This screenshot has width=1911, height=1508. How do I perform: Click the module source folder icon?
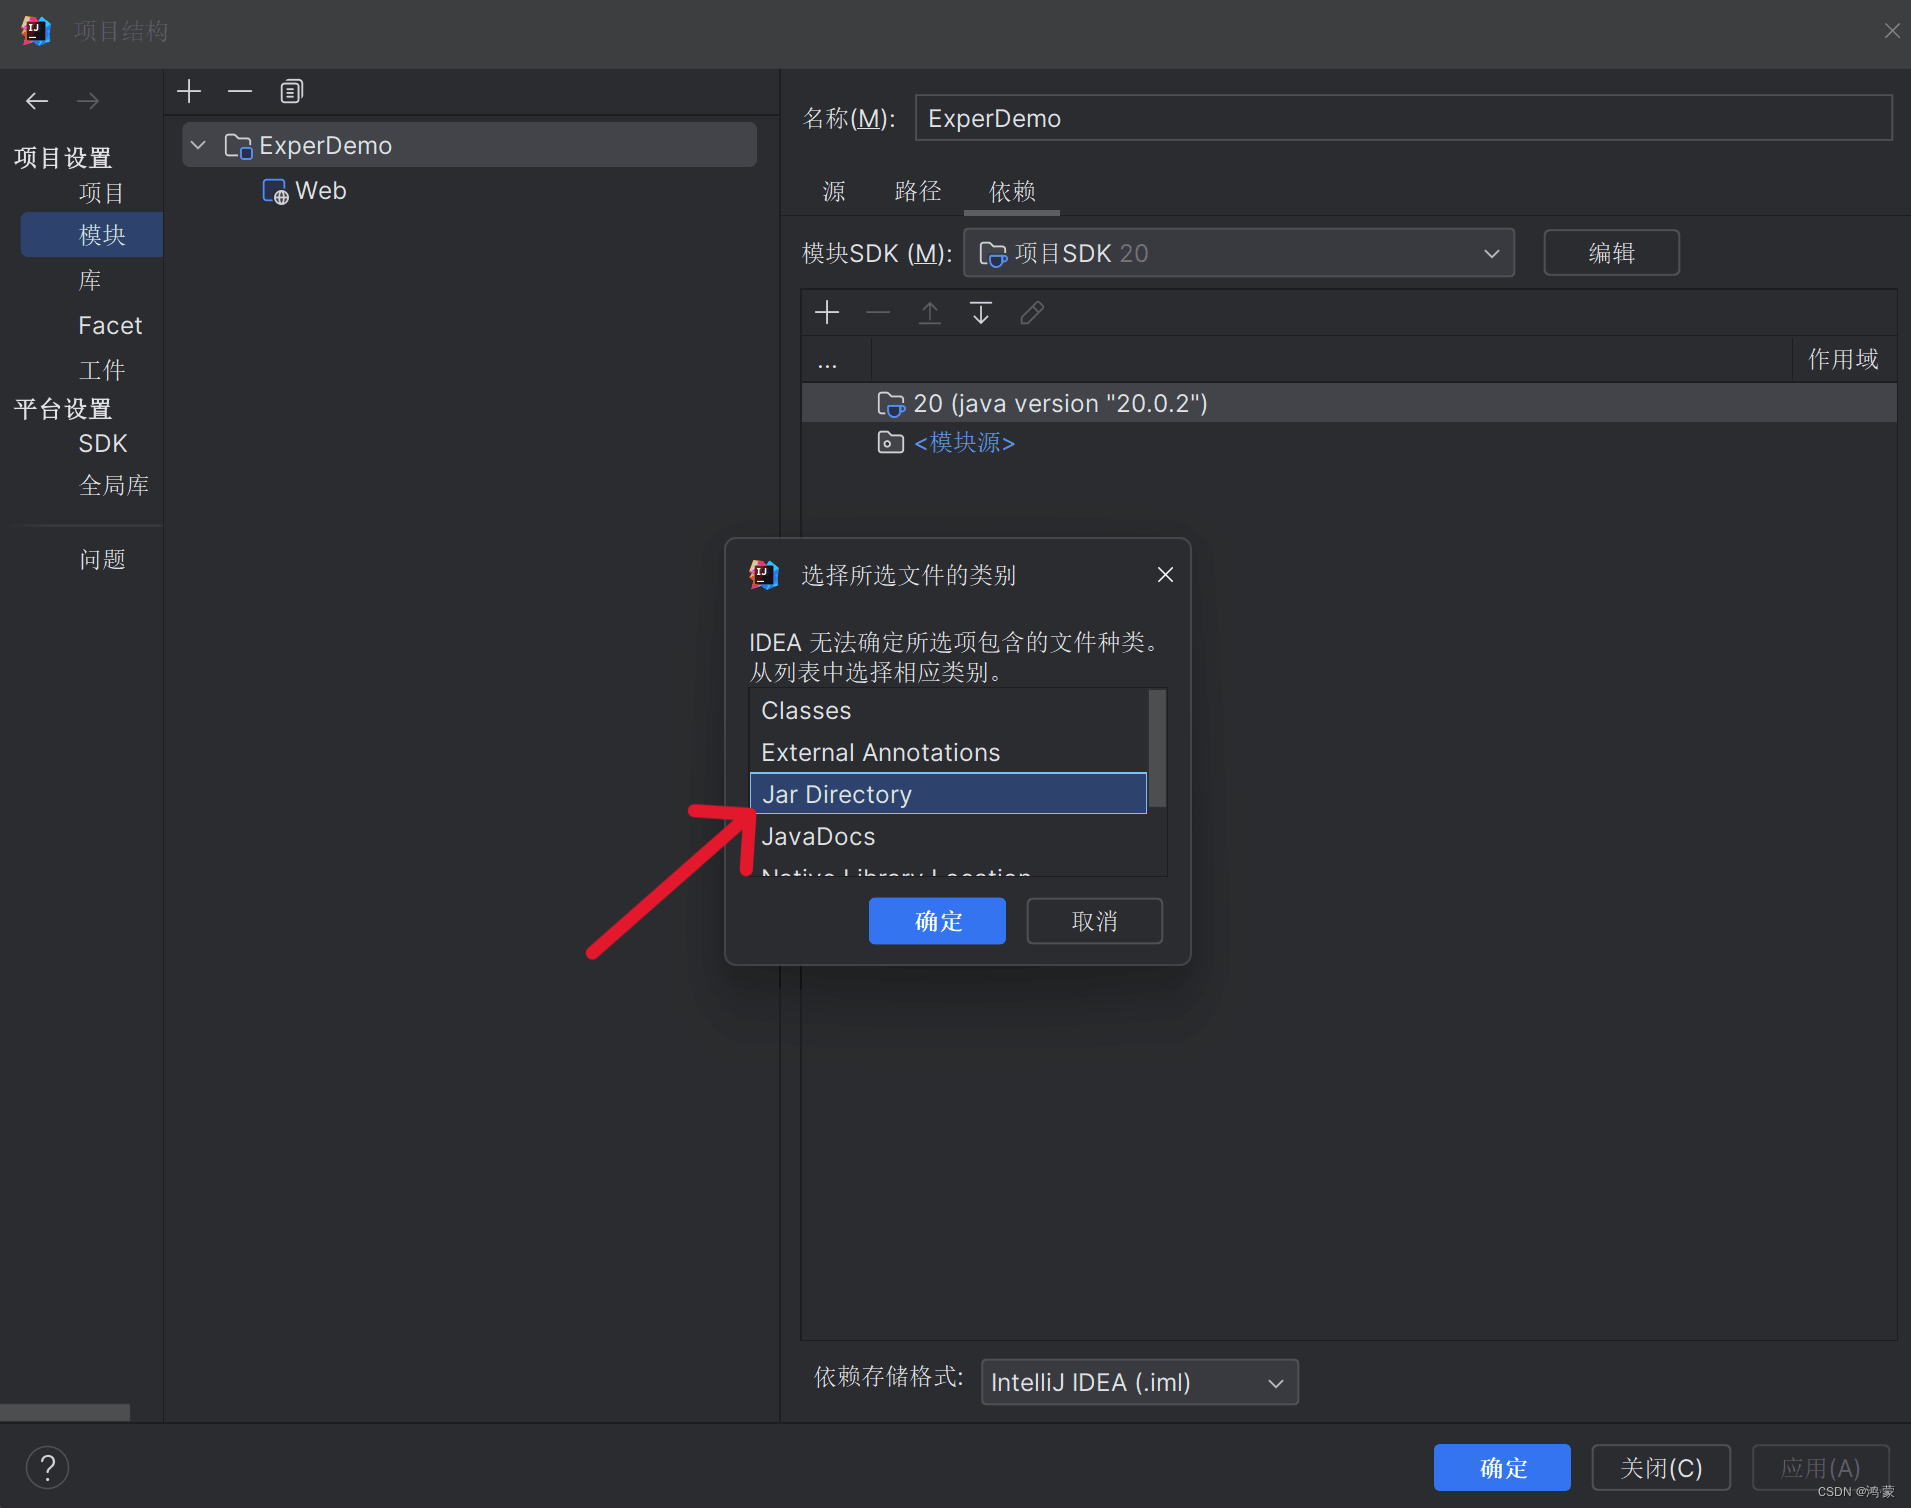890,442
